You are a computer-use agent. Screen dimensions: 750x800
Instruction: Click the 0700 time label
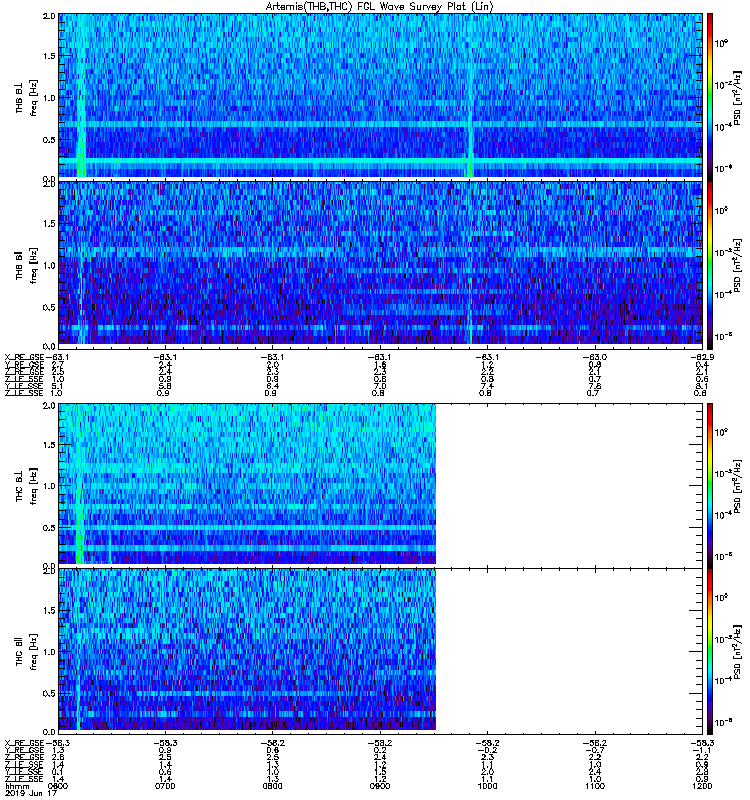165,786
